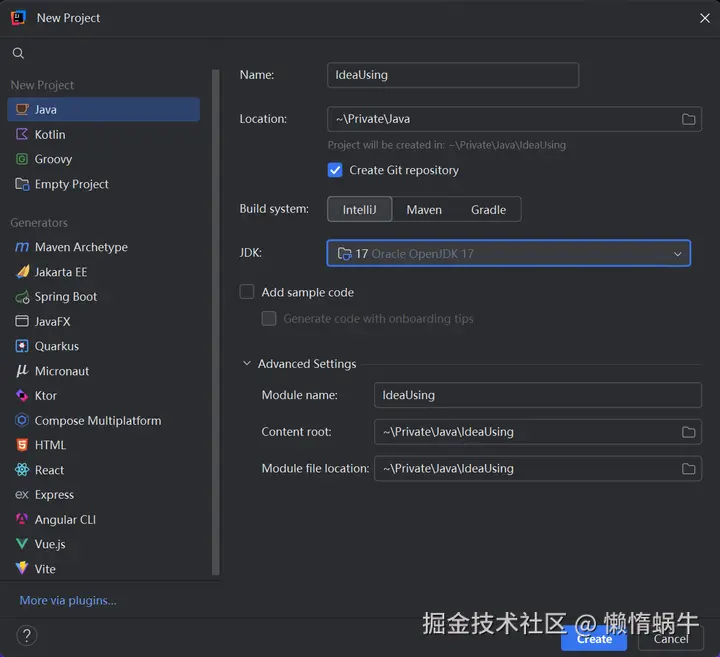The height and width of the screenshot is (657, 720).
Task: Select the Groovy icon
Action: (x=22, y=159)
